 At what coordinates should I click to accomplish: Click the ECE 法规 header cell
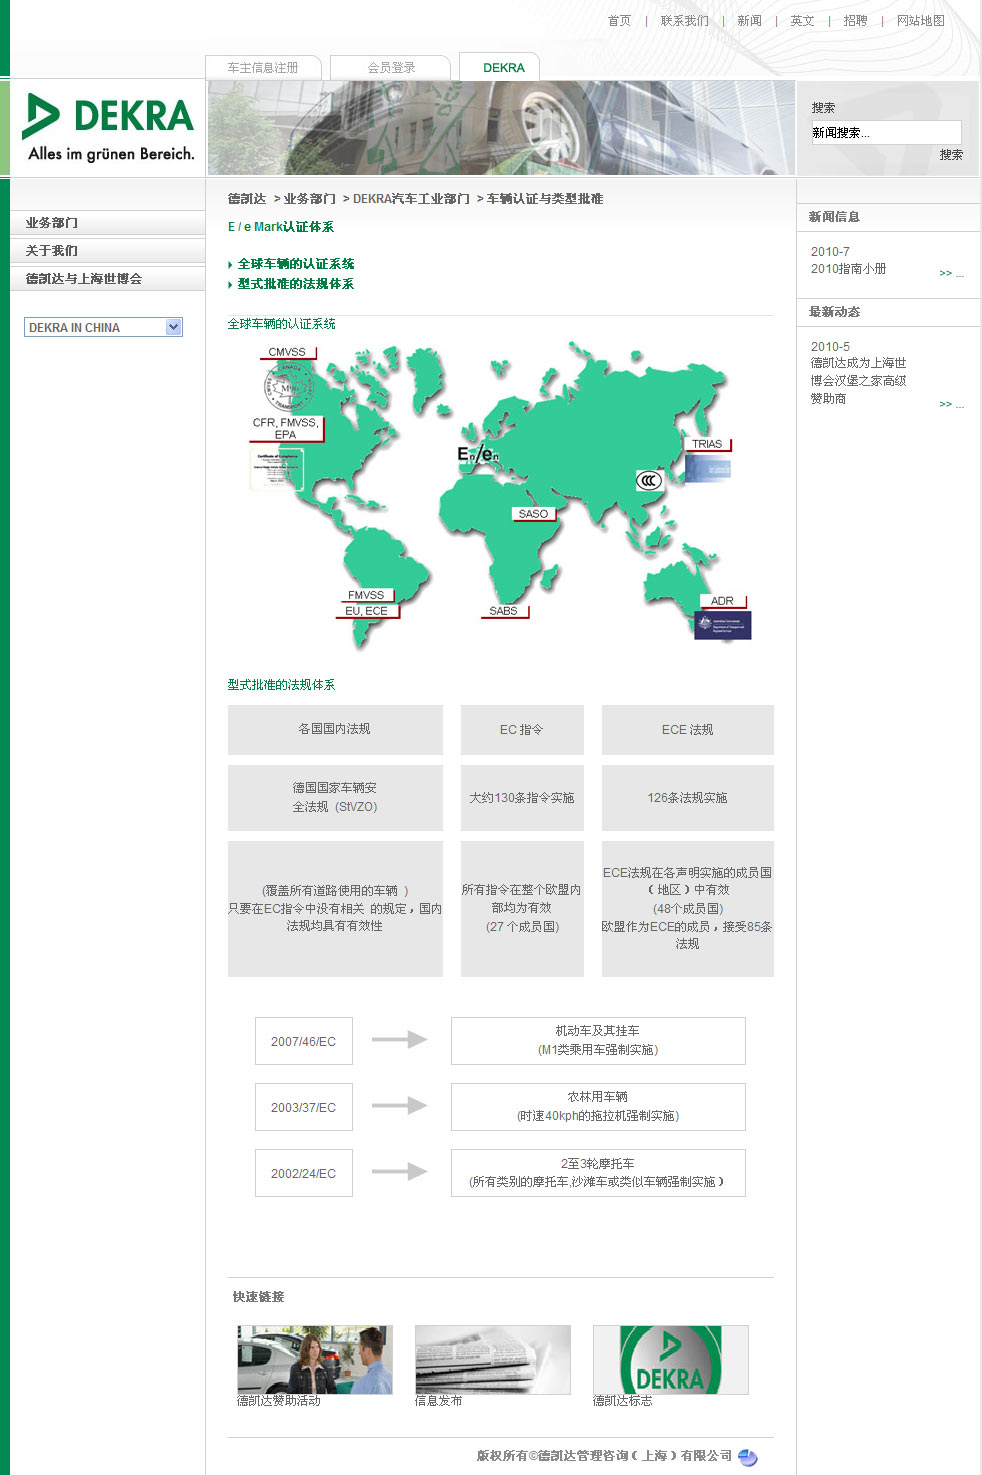pyautogui.click(x=688, y=730)
